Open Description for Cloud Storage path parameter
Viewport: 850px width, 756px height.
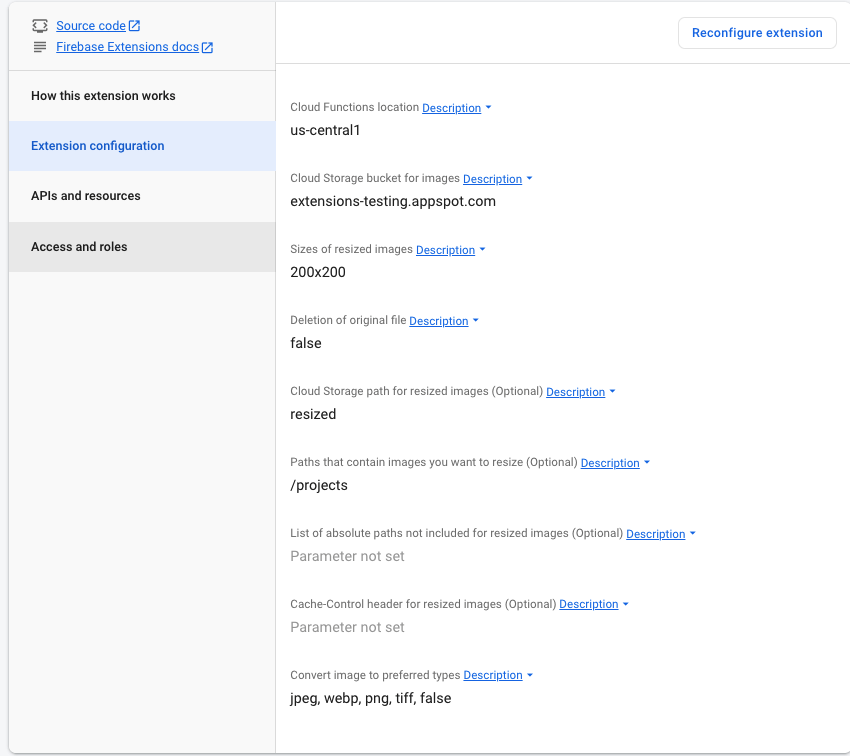click(574, 391)
